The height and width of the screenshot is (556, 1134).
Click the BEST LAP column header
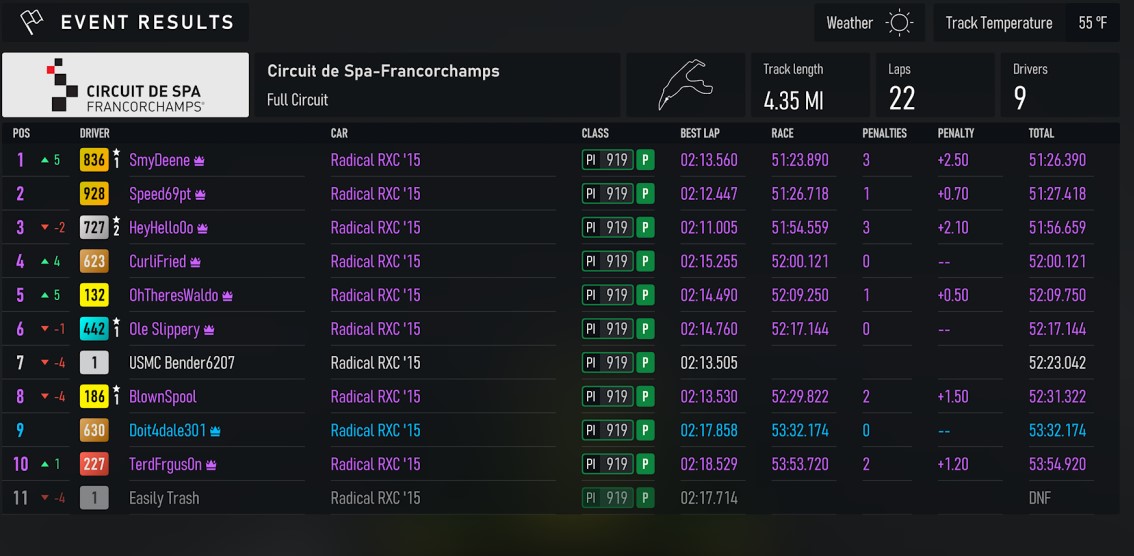[x=700, y=133]
